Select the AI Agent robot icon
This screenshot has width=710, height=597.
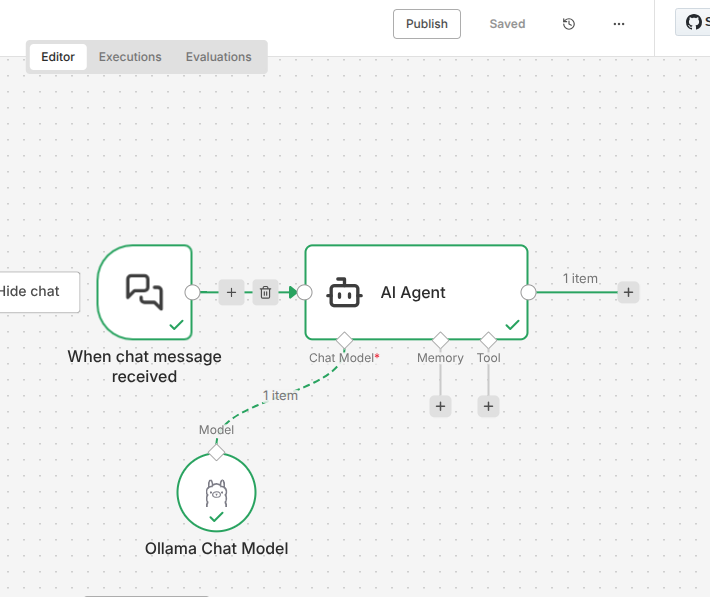coord(345,293)
